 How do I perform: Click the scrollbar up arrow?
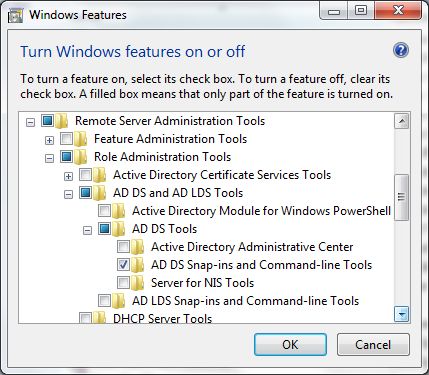[402, 121]
